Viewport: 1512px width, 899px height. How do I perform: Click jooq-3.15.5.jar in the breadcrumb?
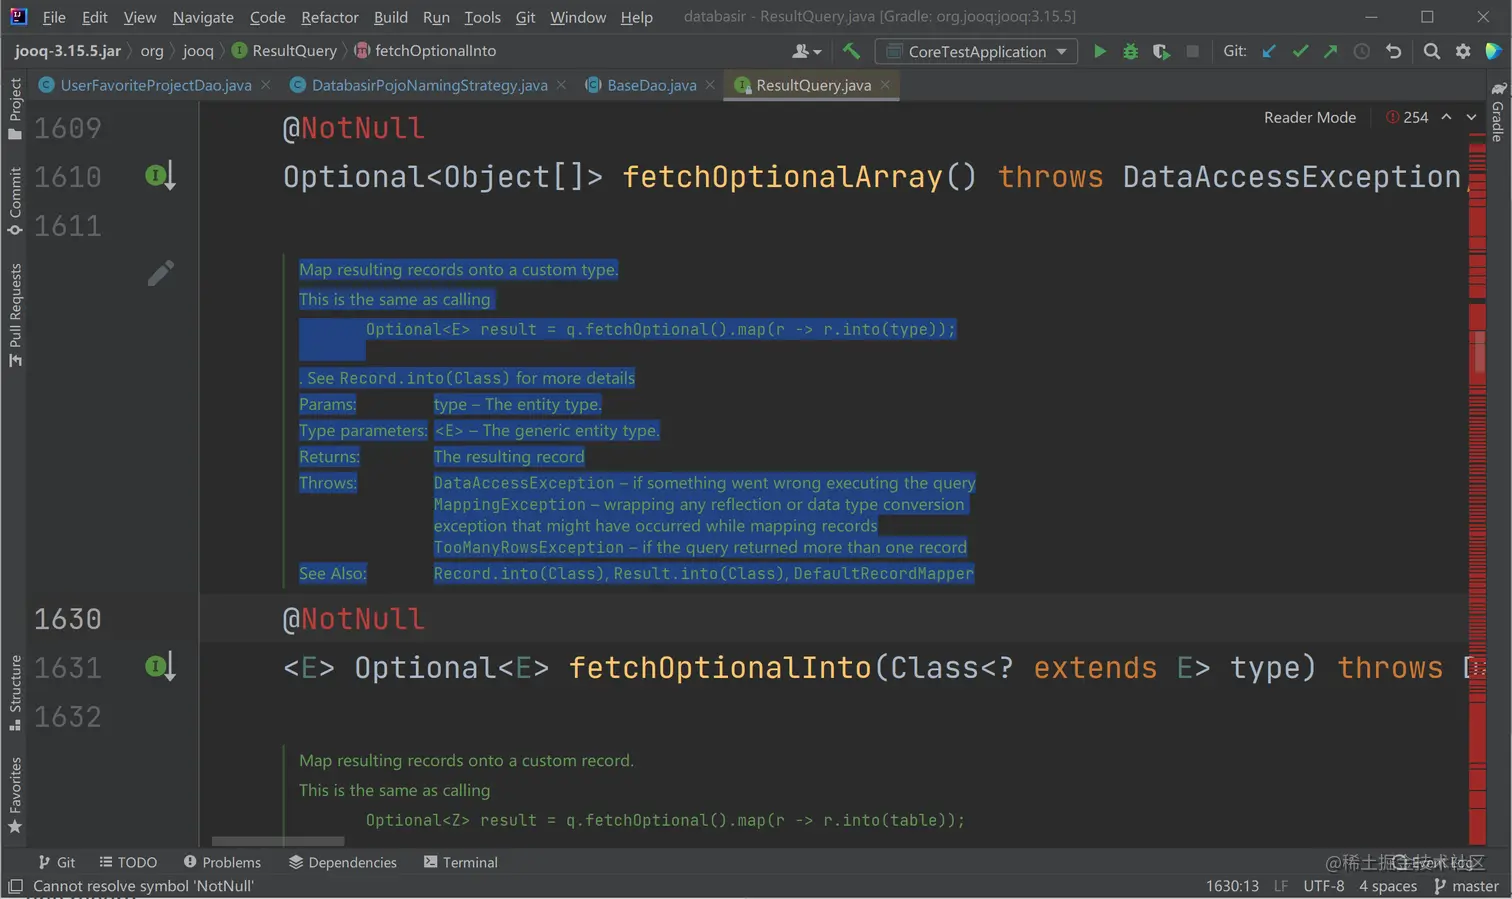tap(68, 51)
